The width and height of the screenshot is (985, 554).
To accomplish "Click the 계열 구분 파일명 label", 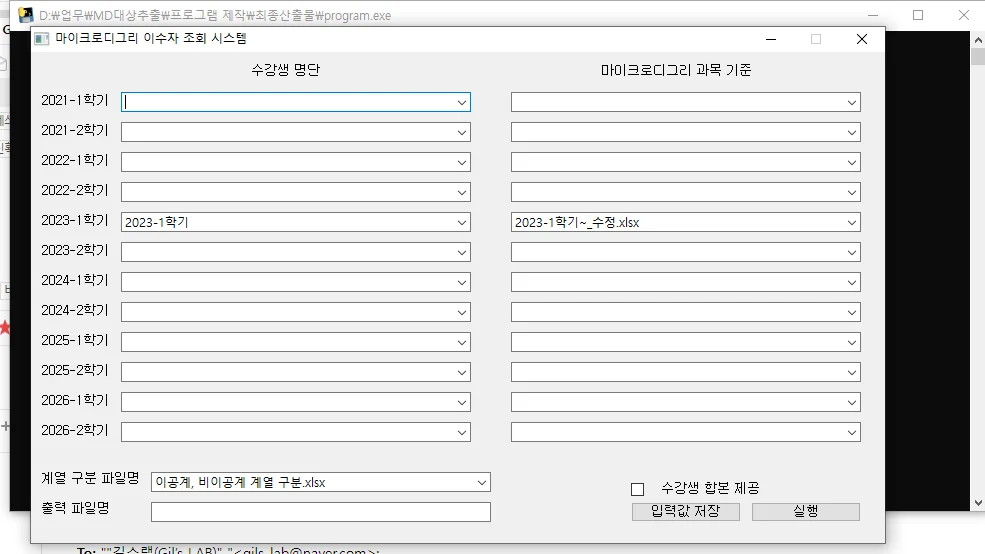I will point(90,478).
